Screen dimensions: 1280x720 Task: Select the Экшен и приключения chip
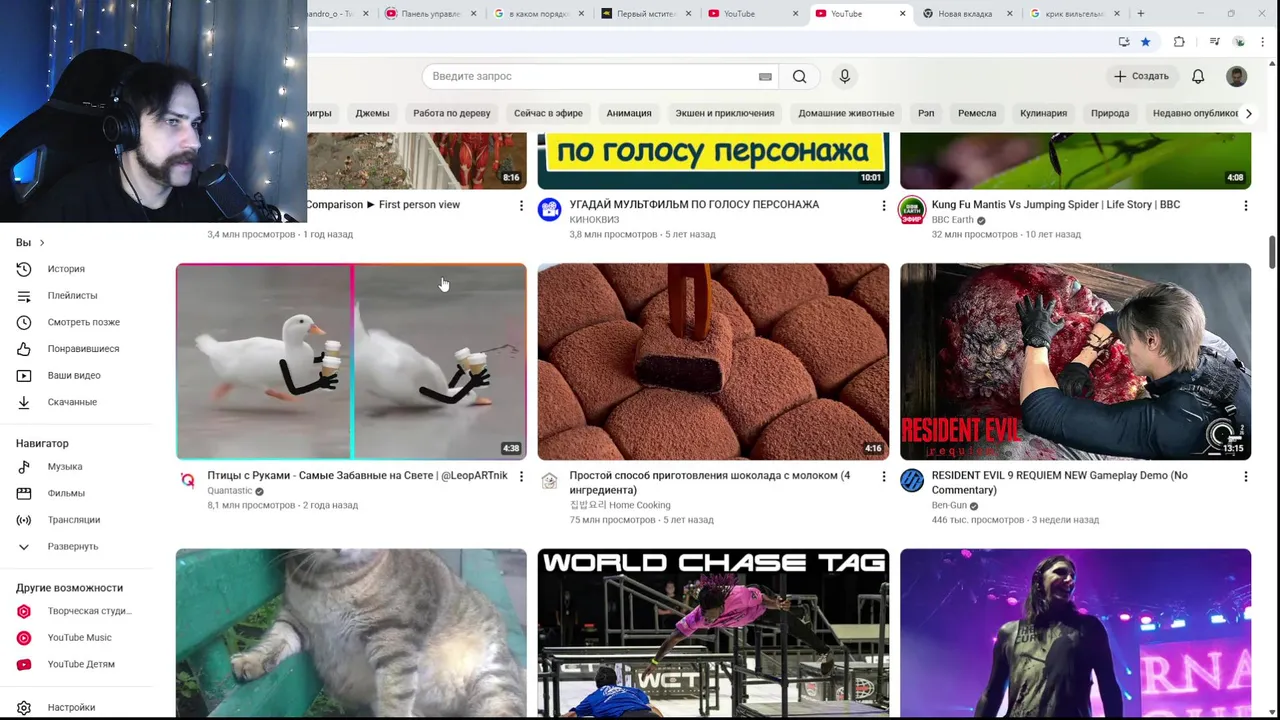point(725,113)
